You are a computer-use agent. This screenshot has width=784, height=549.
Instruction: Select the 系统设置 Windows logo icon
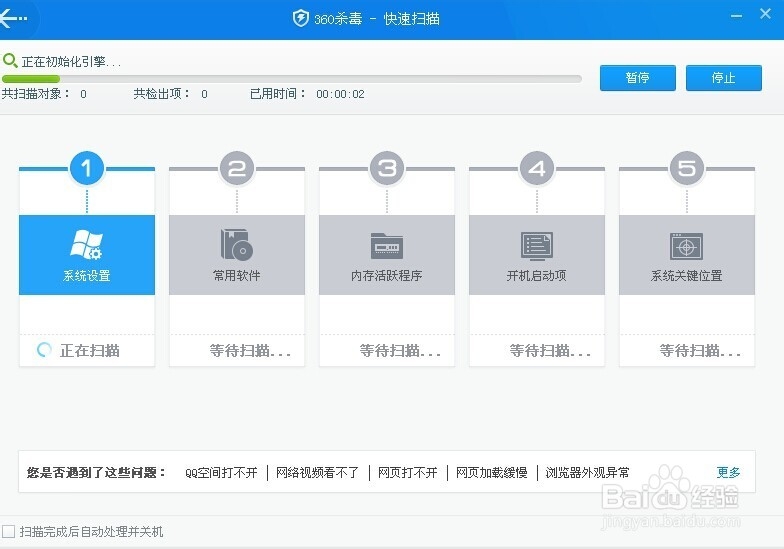coord(86,245)
